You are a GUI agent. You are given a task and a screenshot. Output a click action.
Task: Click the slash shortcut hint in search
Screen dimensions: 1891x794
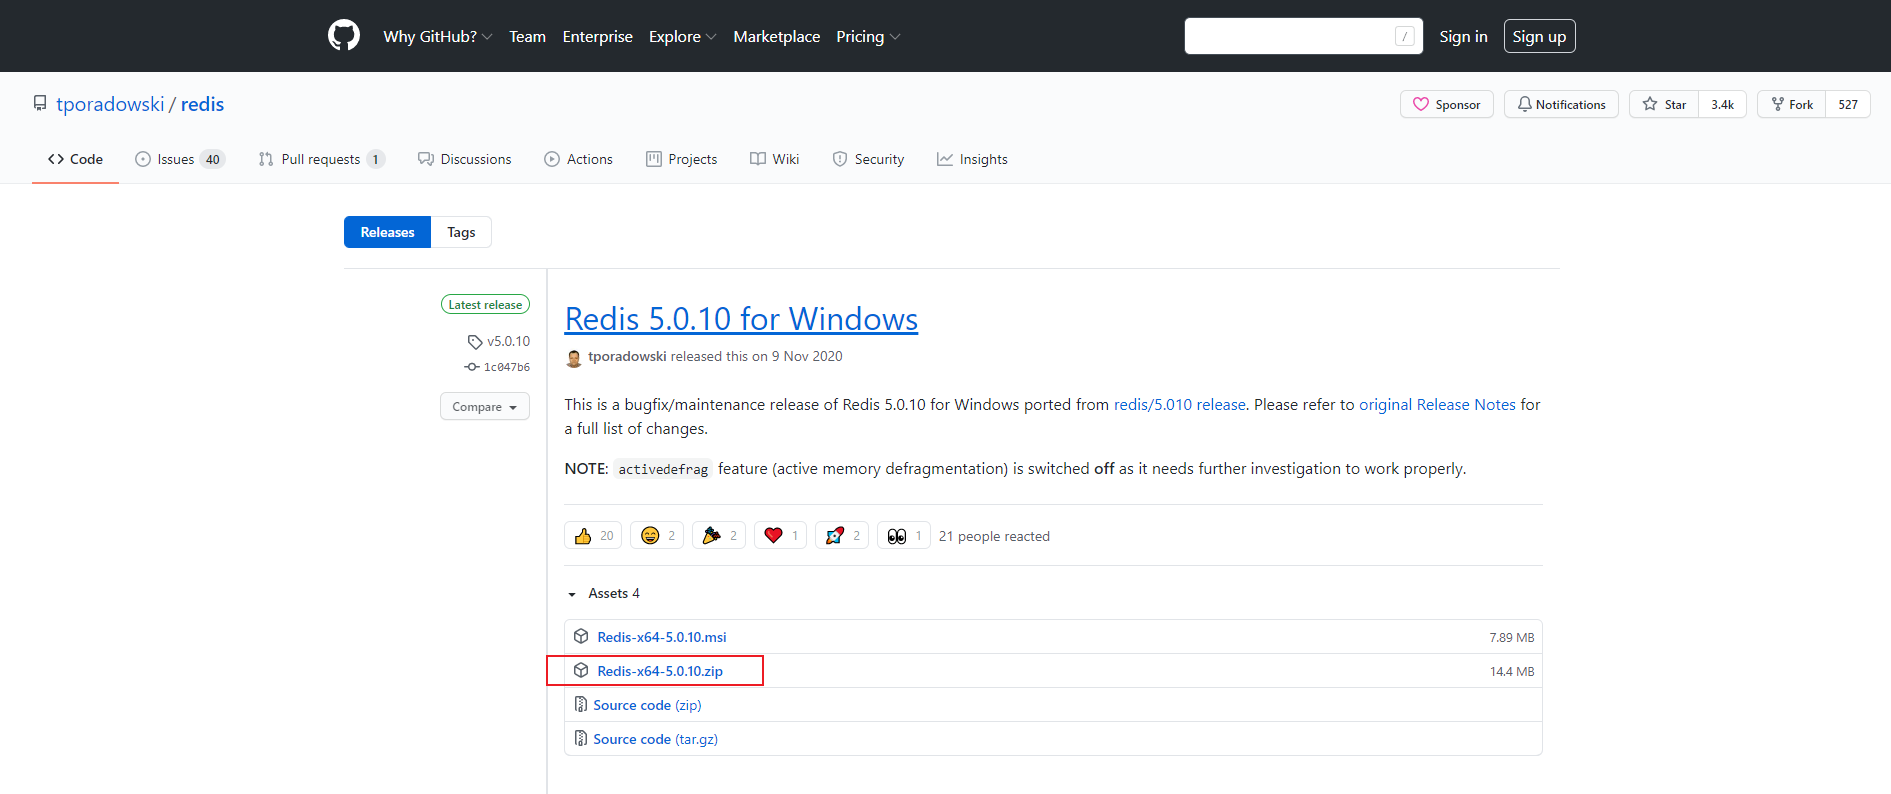(x=1404, y=36)
